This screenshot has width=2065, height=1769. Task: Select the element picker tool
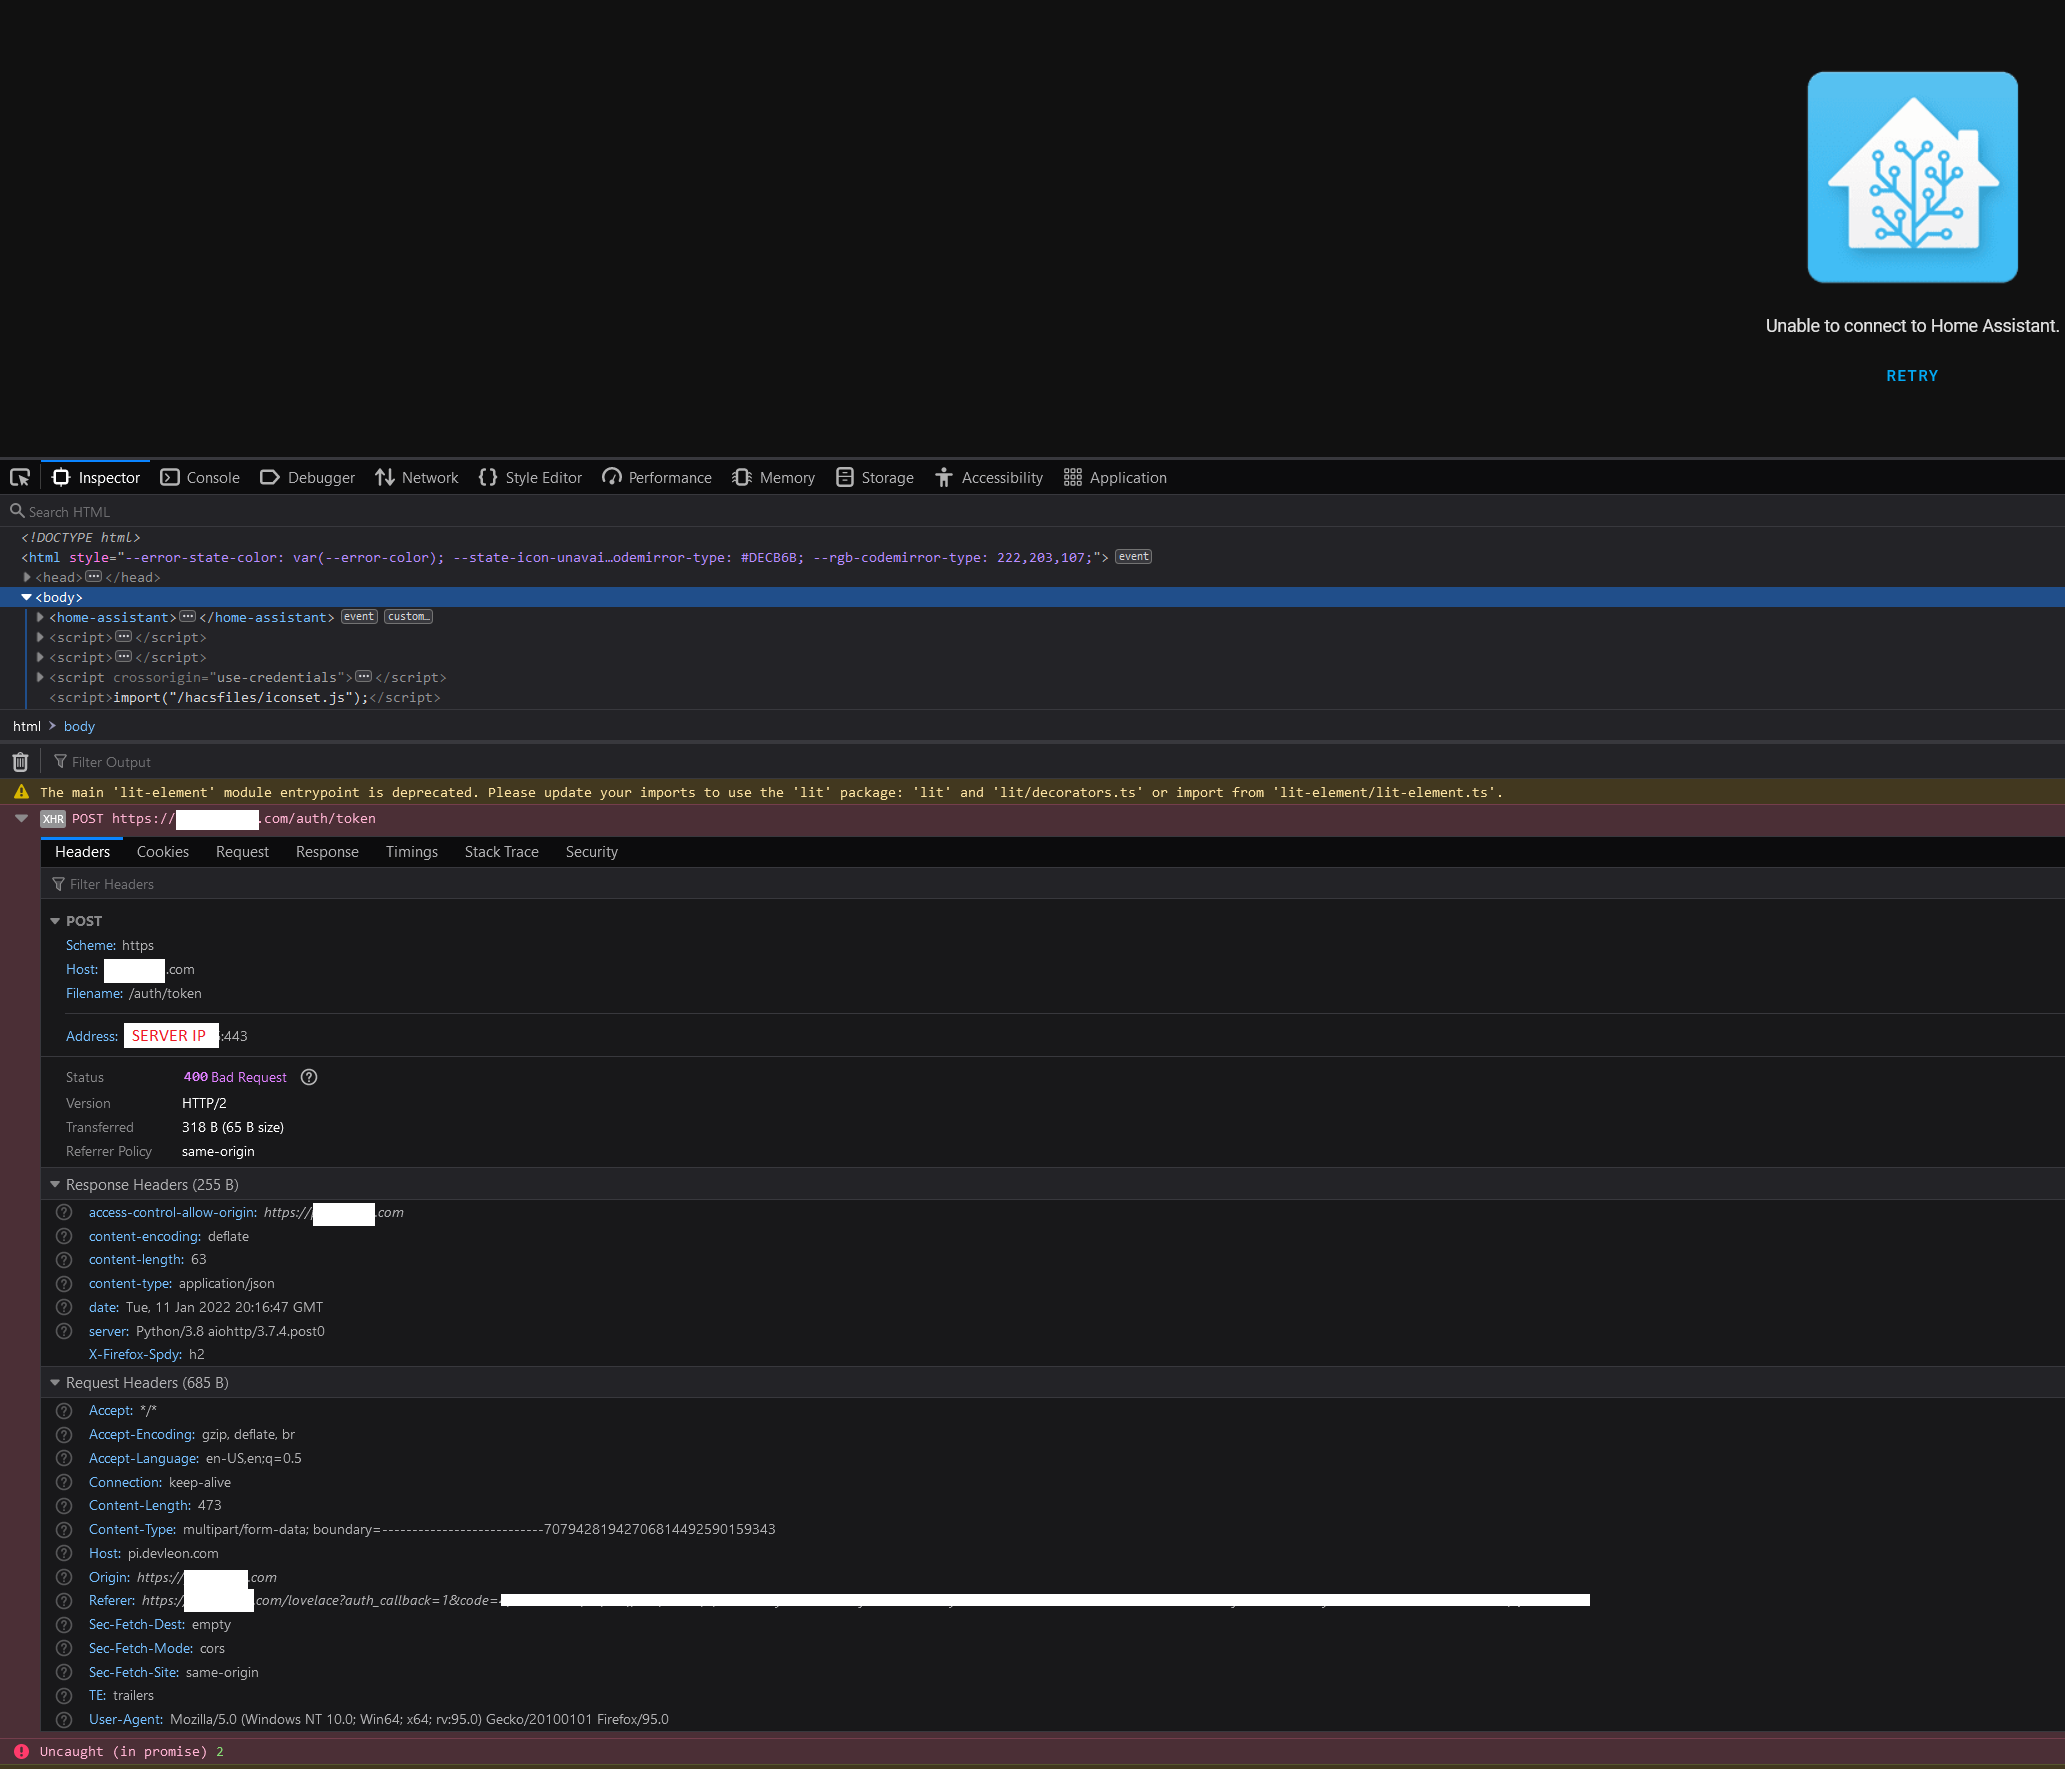(20, 477)
